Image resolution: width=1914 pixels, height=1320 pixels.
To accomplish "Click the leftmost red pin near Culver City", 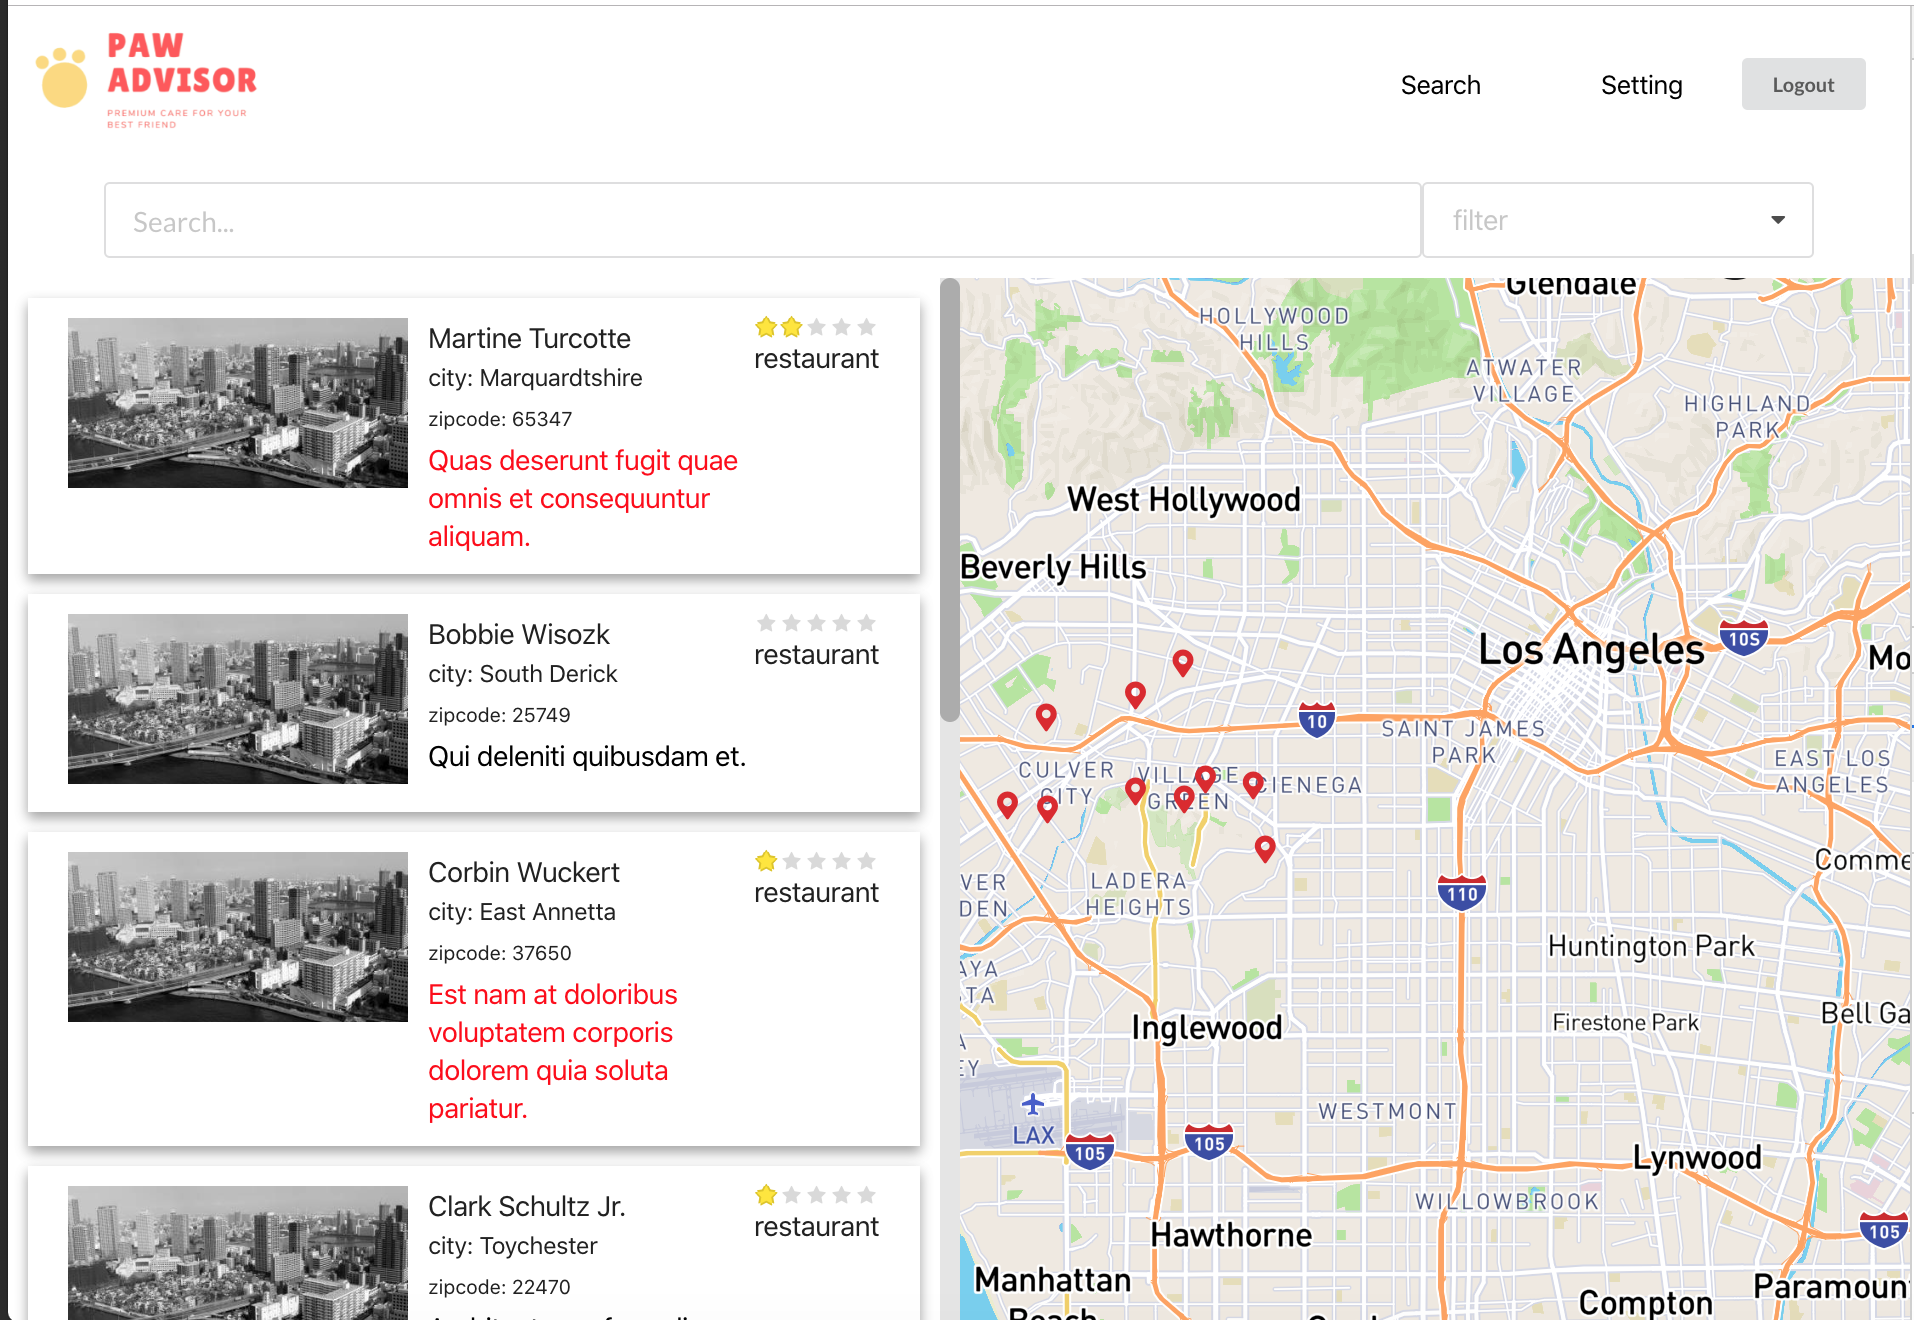I will click(1008, 804).
